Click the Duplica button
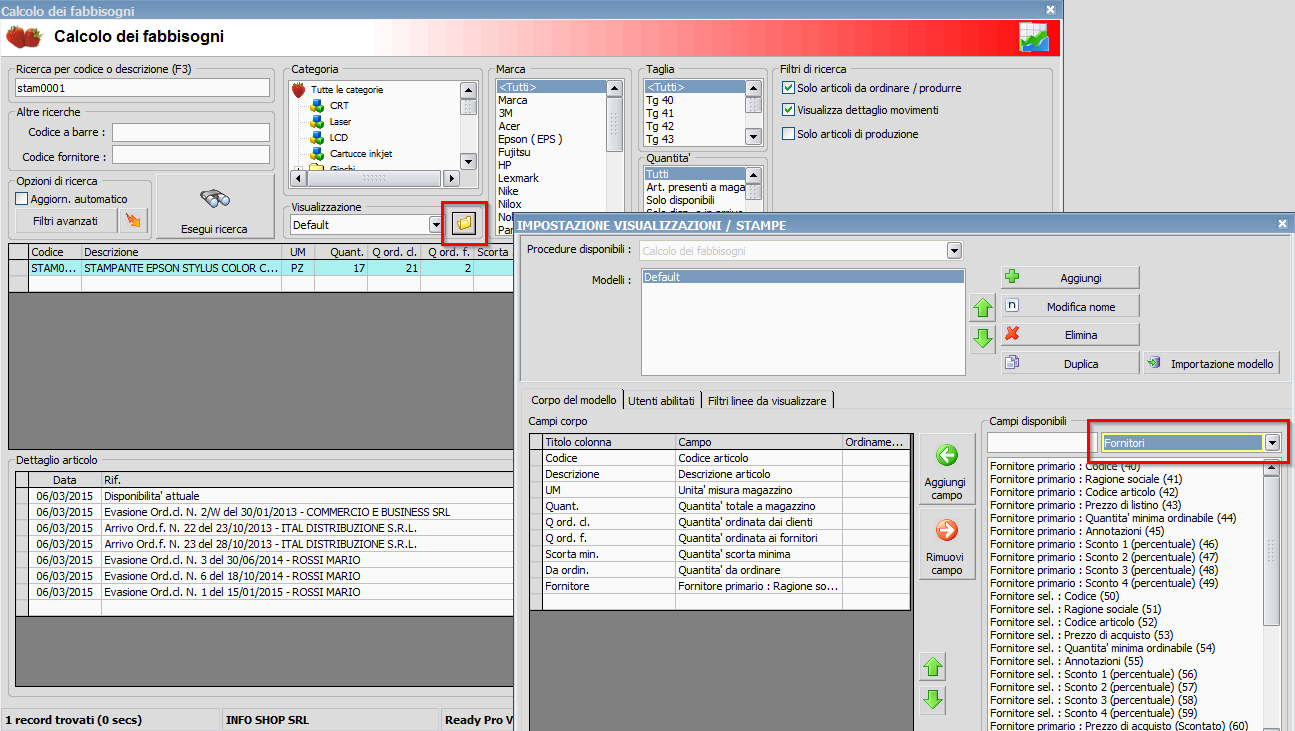The height and width of the screenshot is (731, 1295). pyautogui.click(x=1071, y=364)
